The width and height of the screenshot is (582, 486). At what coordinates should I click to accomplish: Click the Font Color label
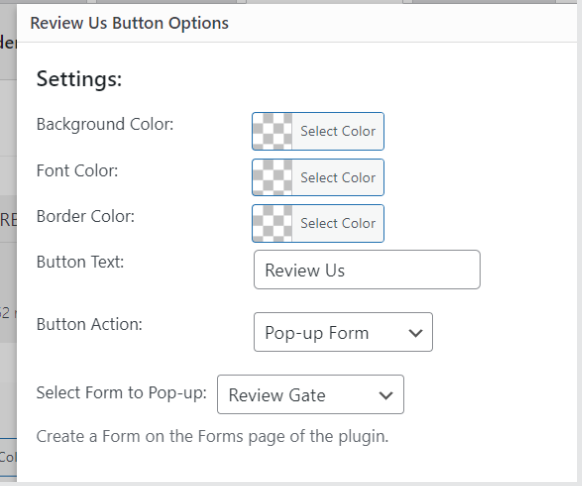(x=77, y=171)
